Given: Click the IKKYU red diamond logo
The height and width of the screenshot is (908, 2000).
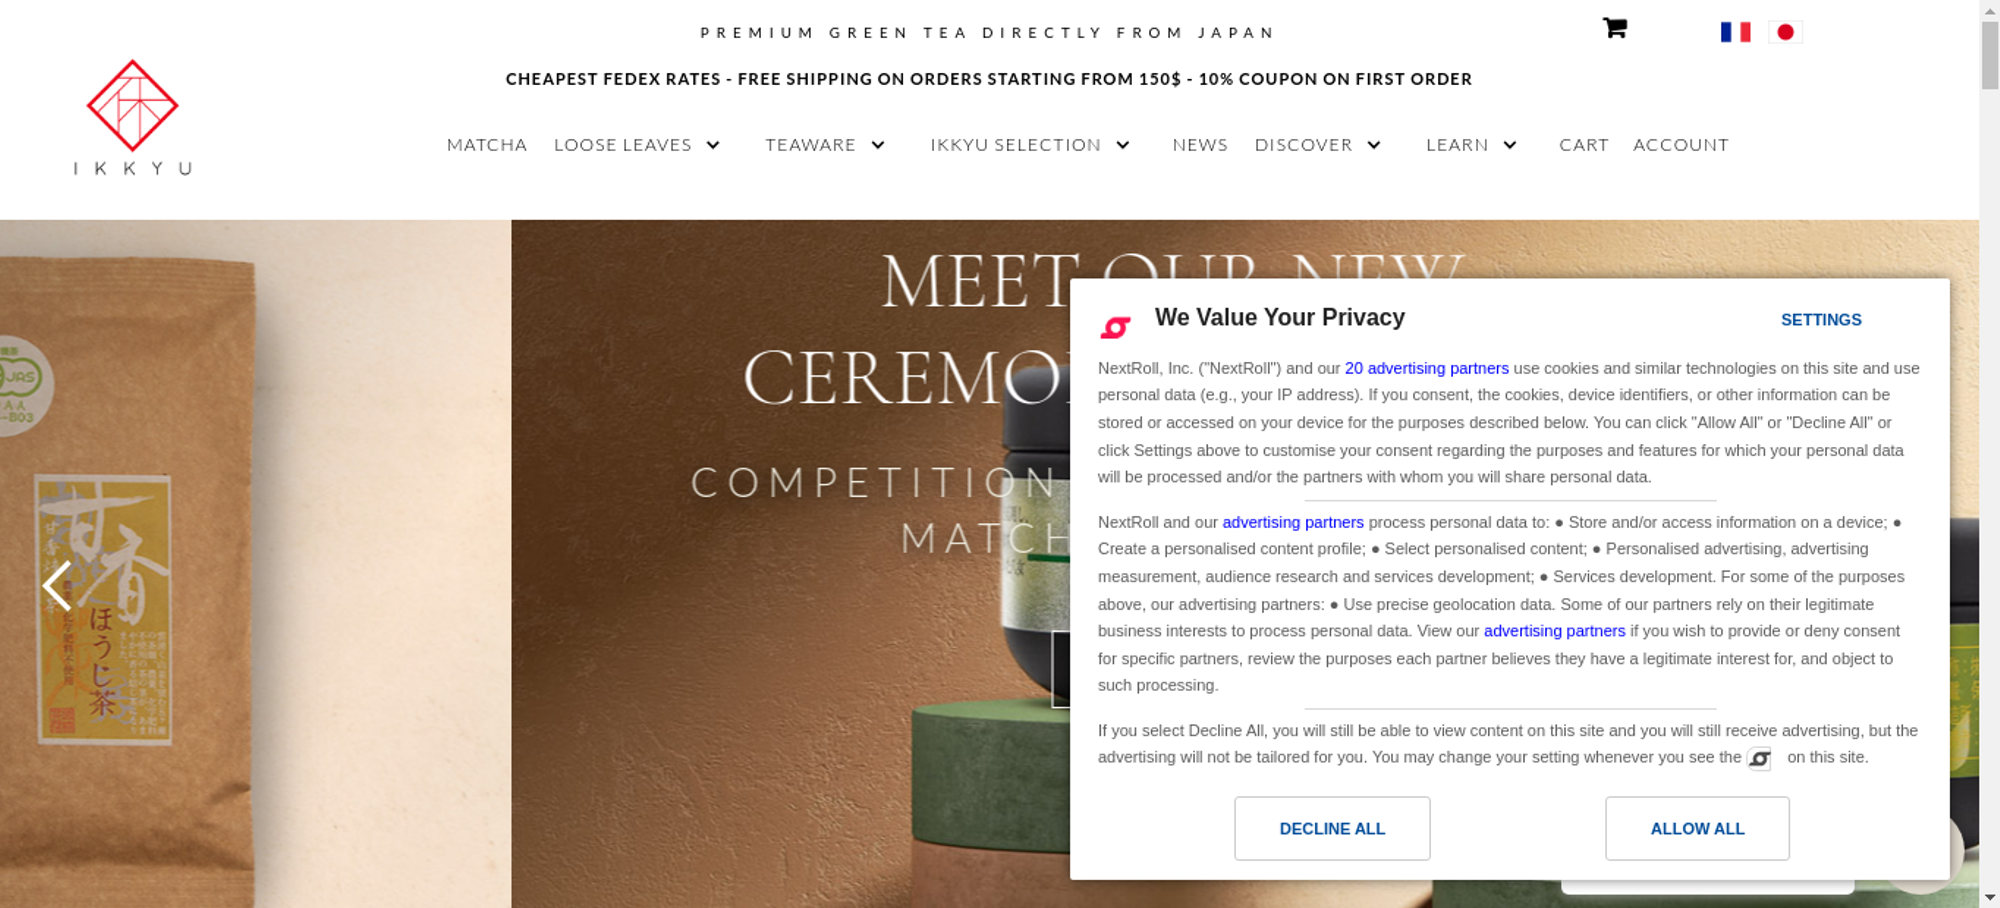Looking at the screenshot, I should pyautogui.click(x=133, y=106).
